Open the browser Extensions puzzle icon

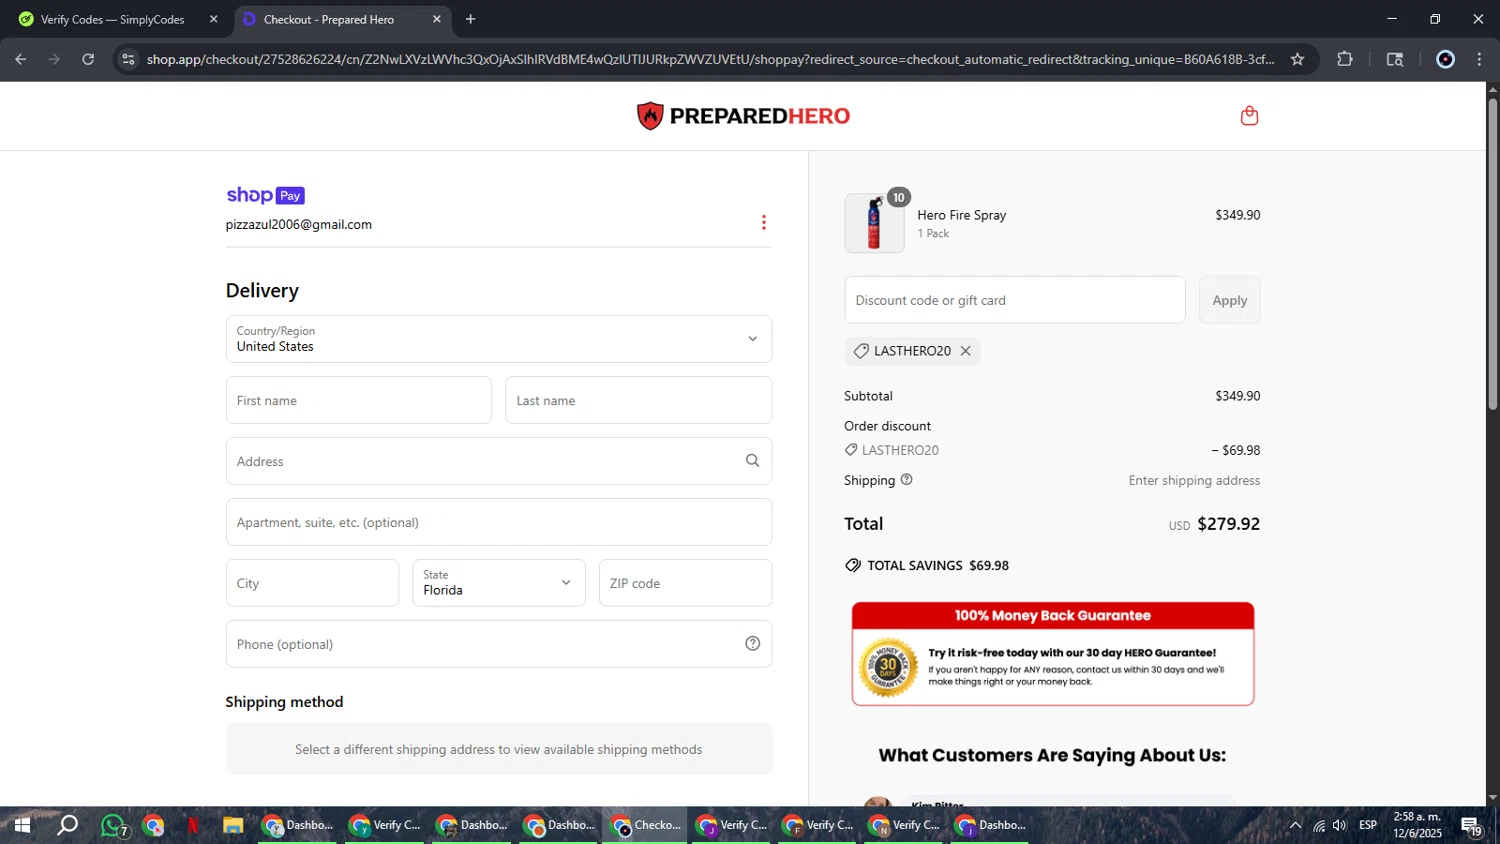(x=1345, y=59)
